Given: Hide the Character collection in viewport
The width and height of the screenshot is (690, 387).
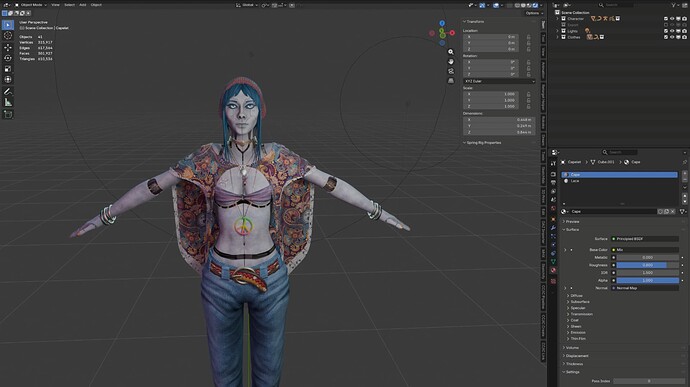Looking at the screenshot, I should click(672, 19).
